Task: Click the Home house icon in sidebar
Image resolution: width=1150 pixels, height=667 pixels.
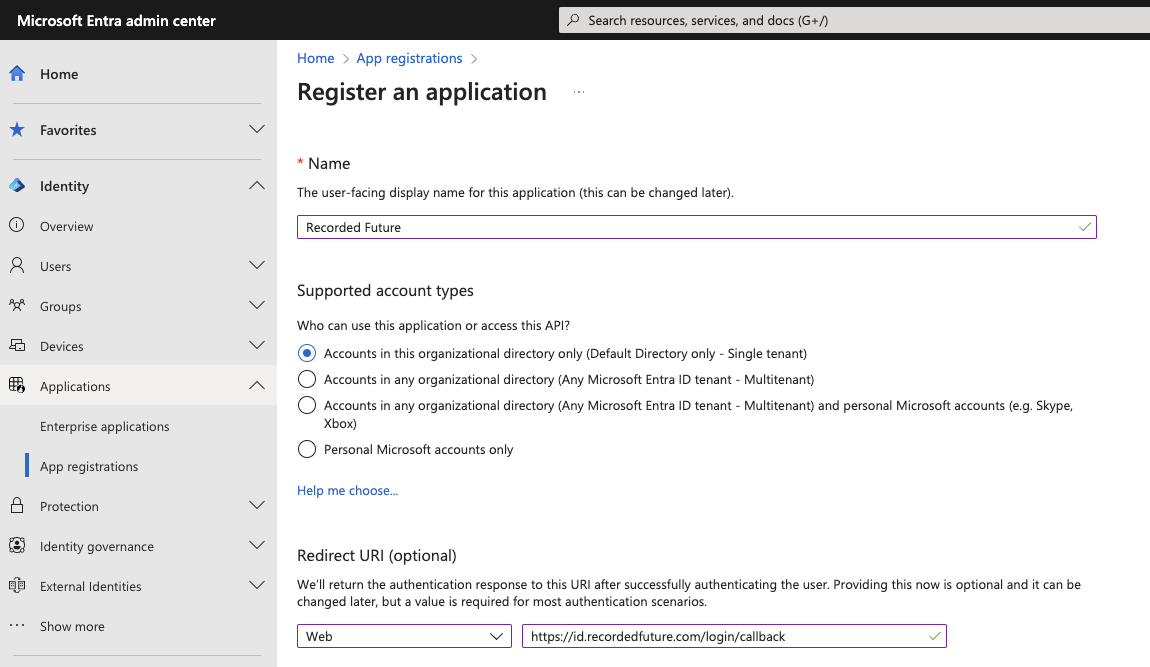Action: coord(17,74)
